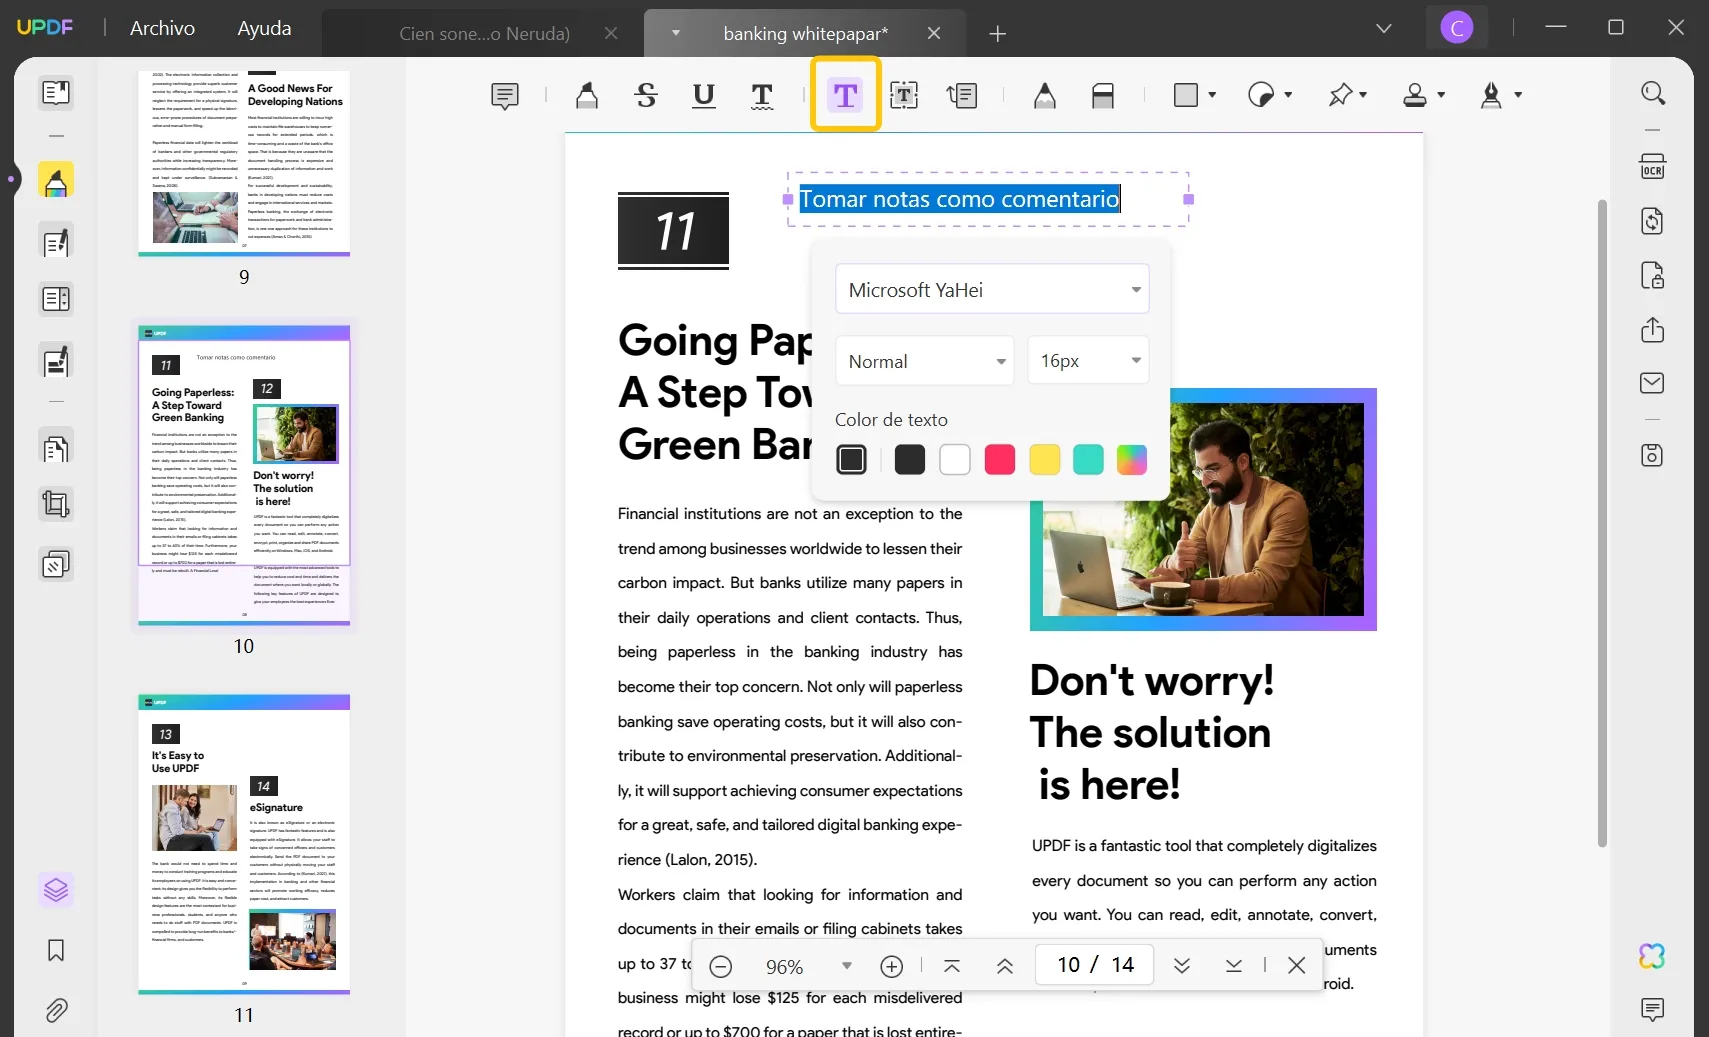1709x1037 pixels.
Task: Jump to the last page
Action: pyautogui.click(x=1234, y=966)
